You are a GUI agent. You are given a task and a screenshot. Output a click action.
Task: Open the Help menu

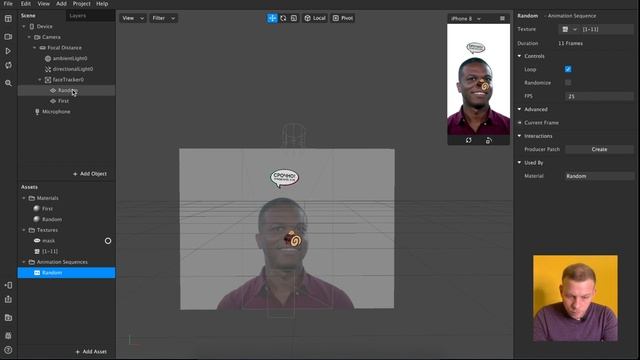pos(102,4)
